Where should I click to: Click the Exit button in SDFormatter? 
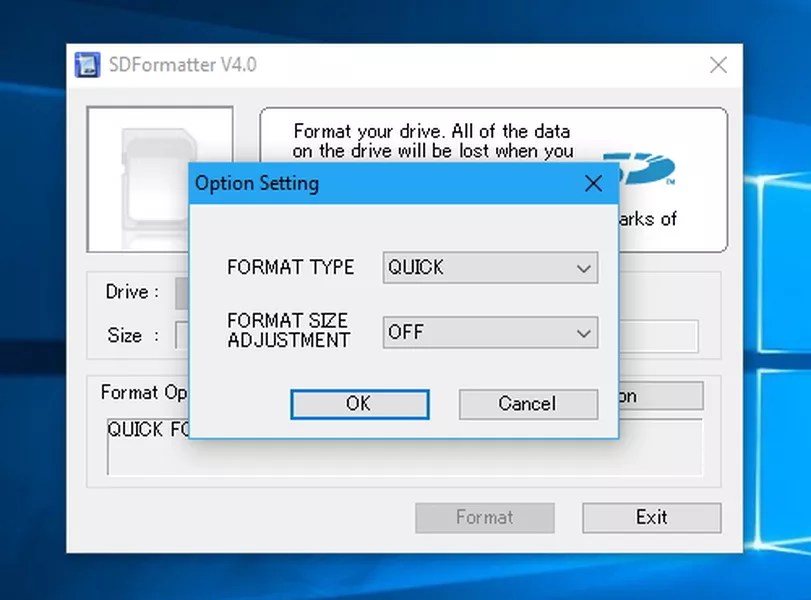[652, 517]
